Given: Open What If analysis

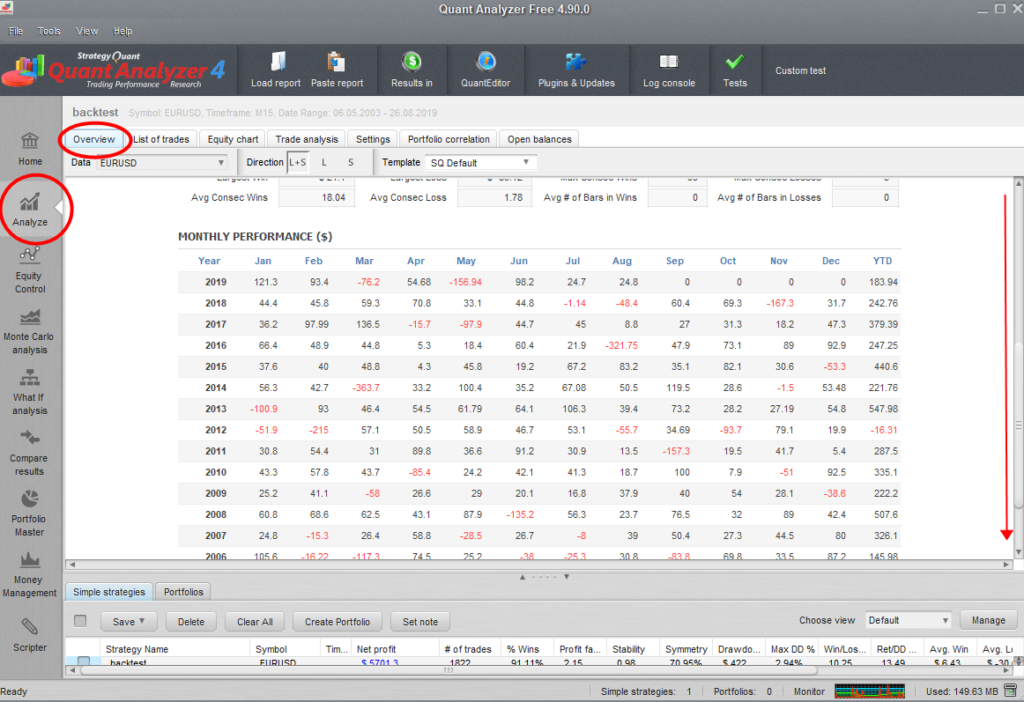Looking at the screenshot, I should click(x=29, y=392).
